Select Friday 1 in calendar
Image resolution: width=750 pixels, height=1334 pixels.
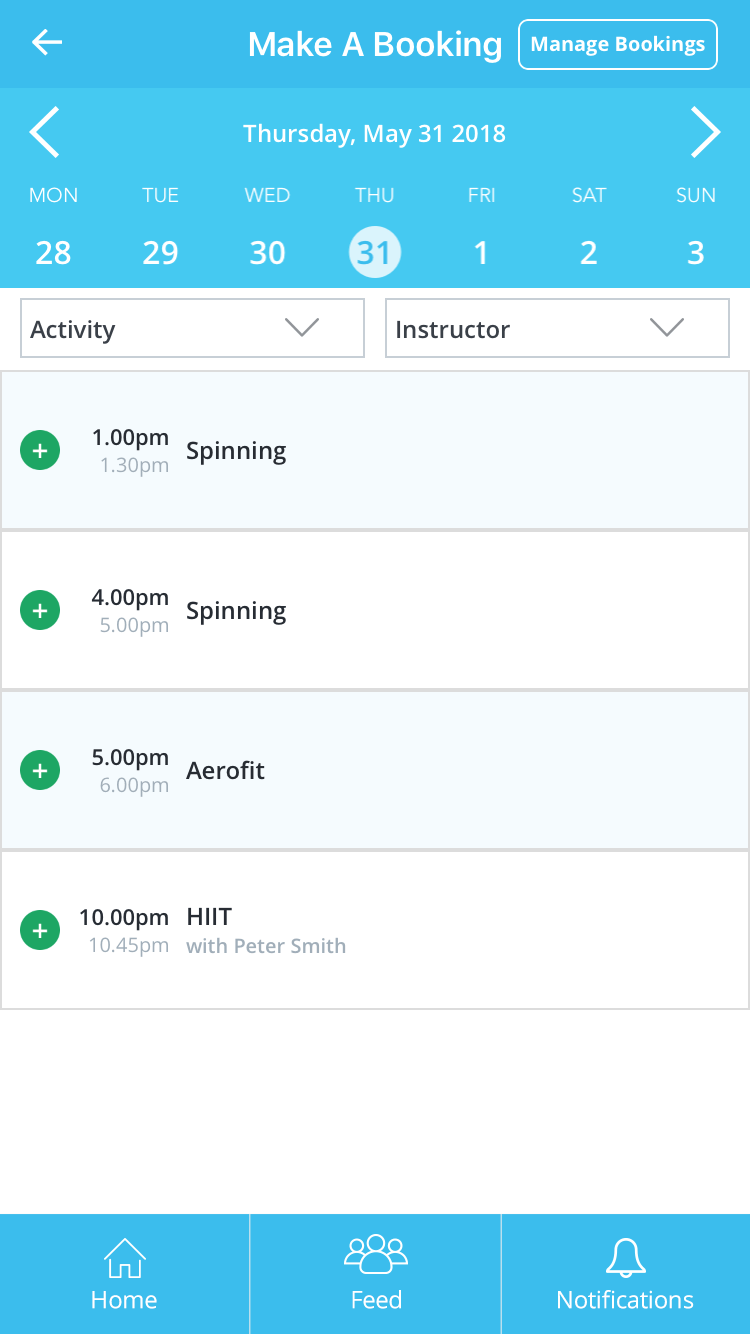point(481,253)
